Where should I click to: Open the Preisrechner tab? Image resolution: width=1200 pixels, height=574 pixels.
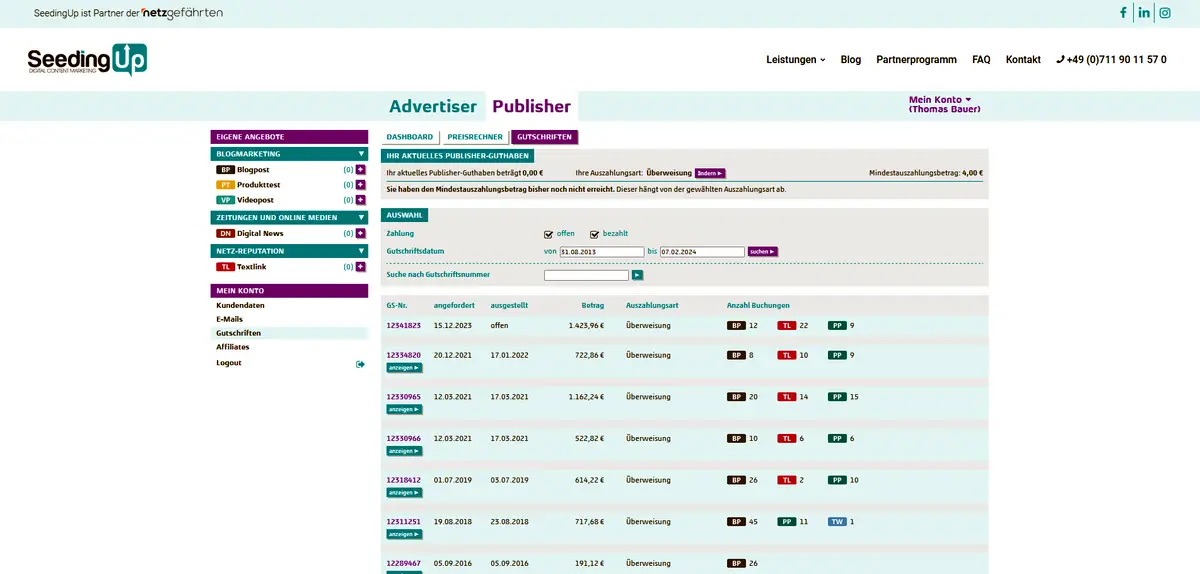[474, 137]
